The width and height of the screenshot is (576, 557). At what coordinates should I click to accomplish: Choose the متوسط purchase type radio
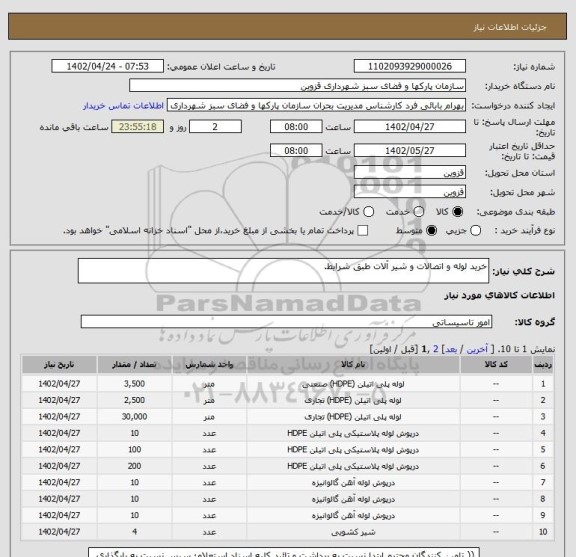point(431,231)
